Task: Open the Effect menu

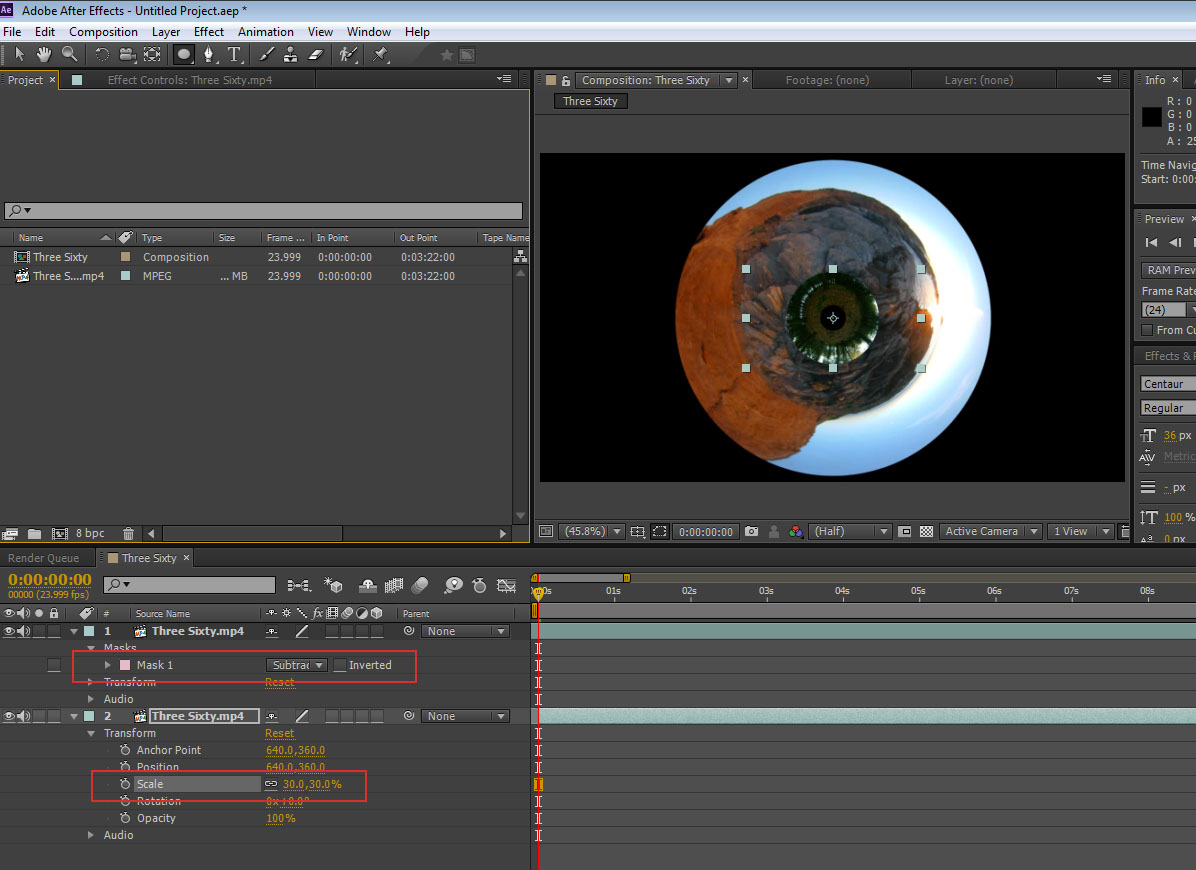Action: coord(209,32)
